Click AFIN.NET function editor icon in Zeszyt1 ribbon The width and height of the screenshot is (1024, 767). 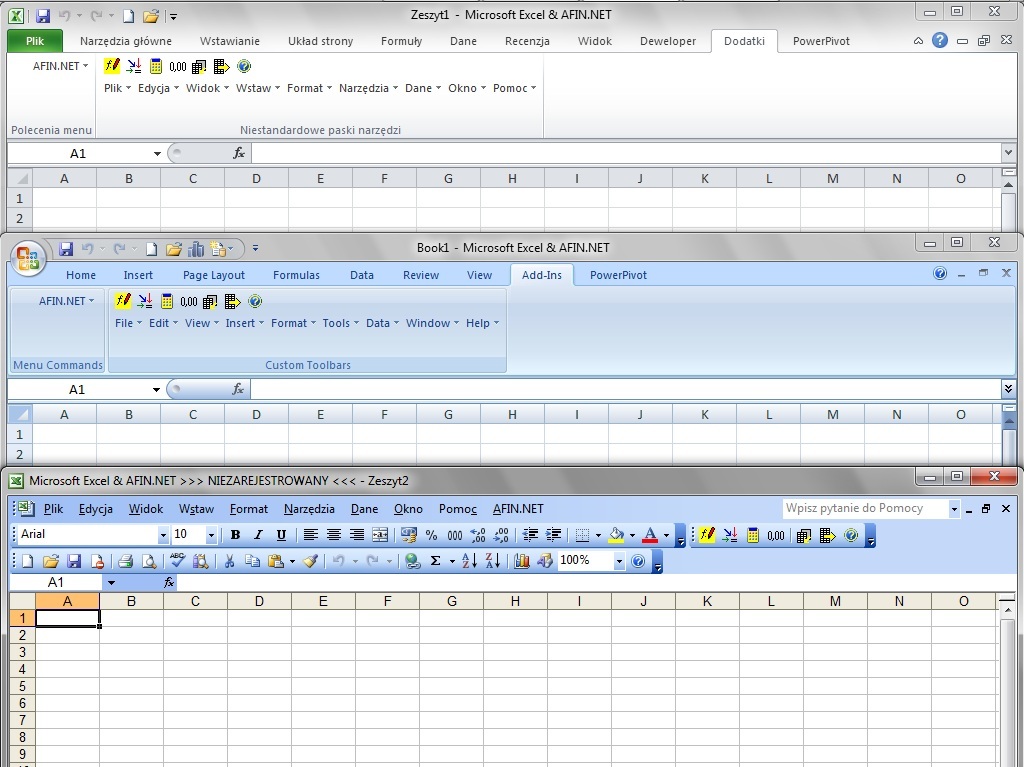tap(112, 66)
